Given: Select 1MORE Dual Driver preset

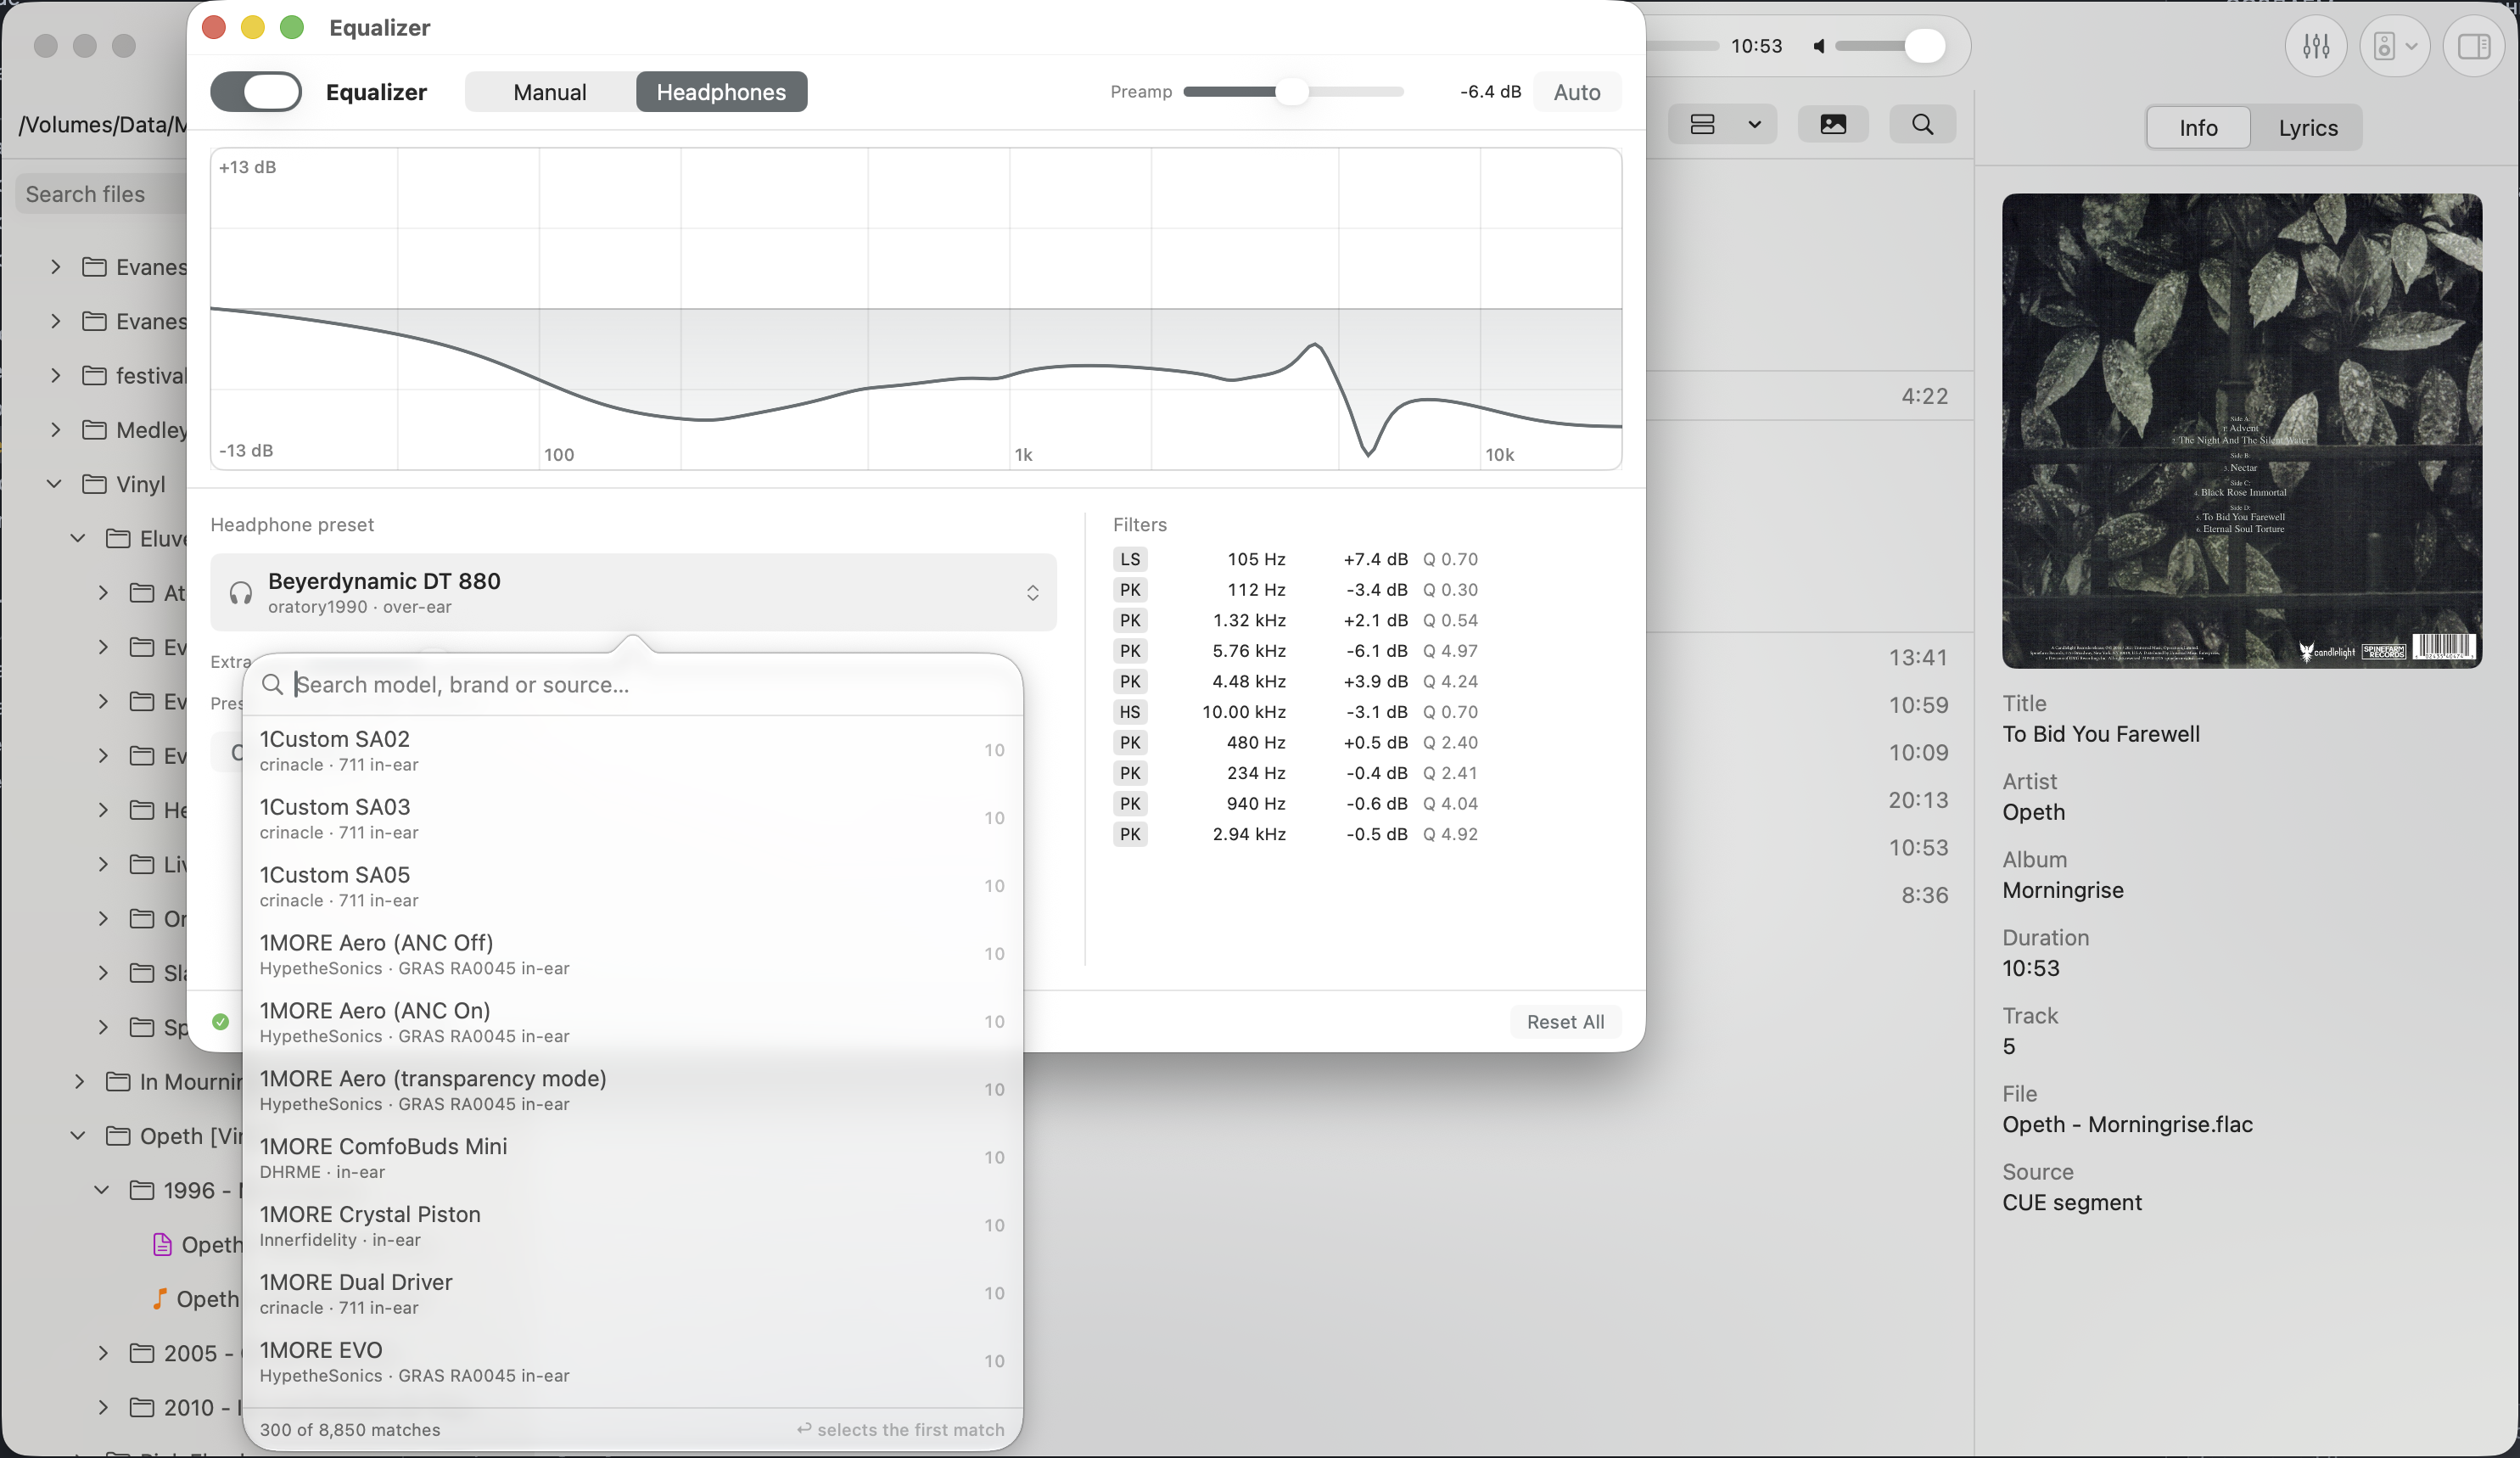Looking at the screenshot, I should 632,1293.
